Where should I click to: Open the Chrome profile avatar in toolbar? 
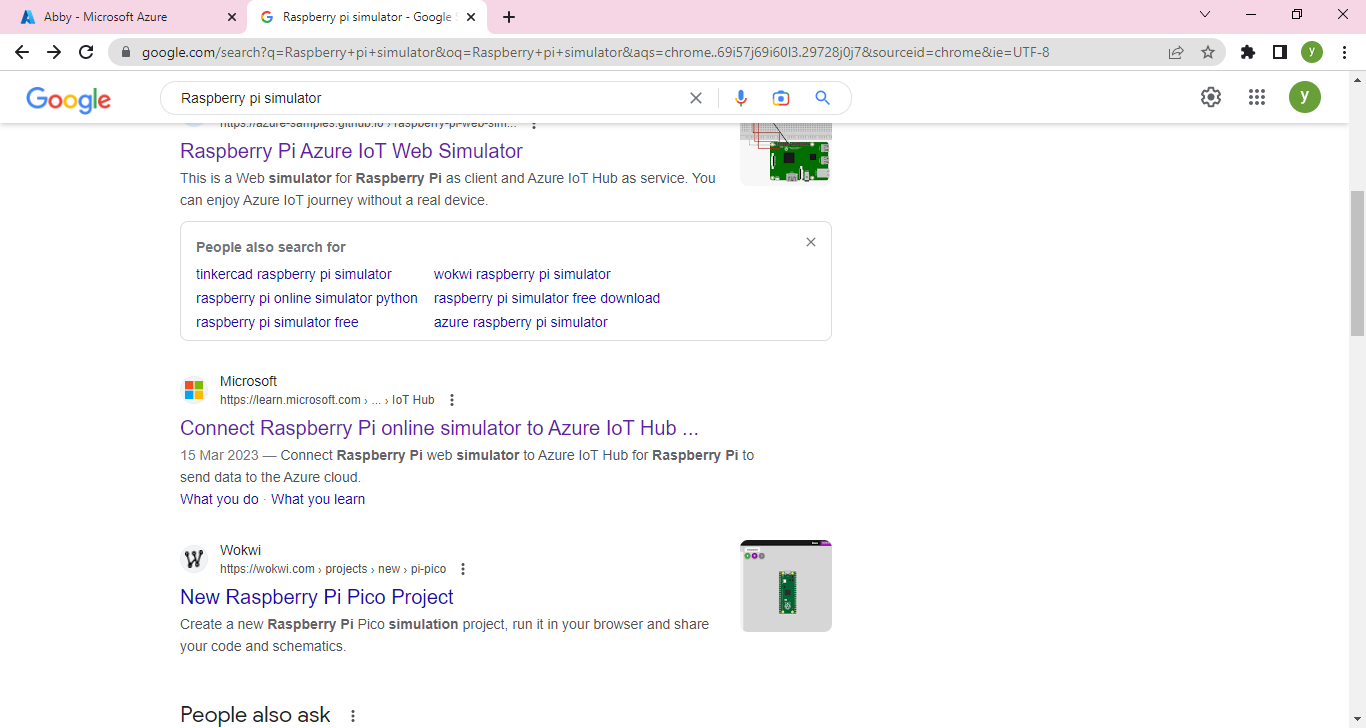[x=1312, y=52]
